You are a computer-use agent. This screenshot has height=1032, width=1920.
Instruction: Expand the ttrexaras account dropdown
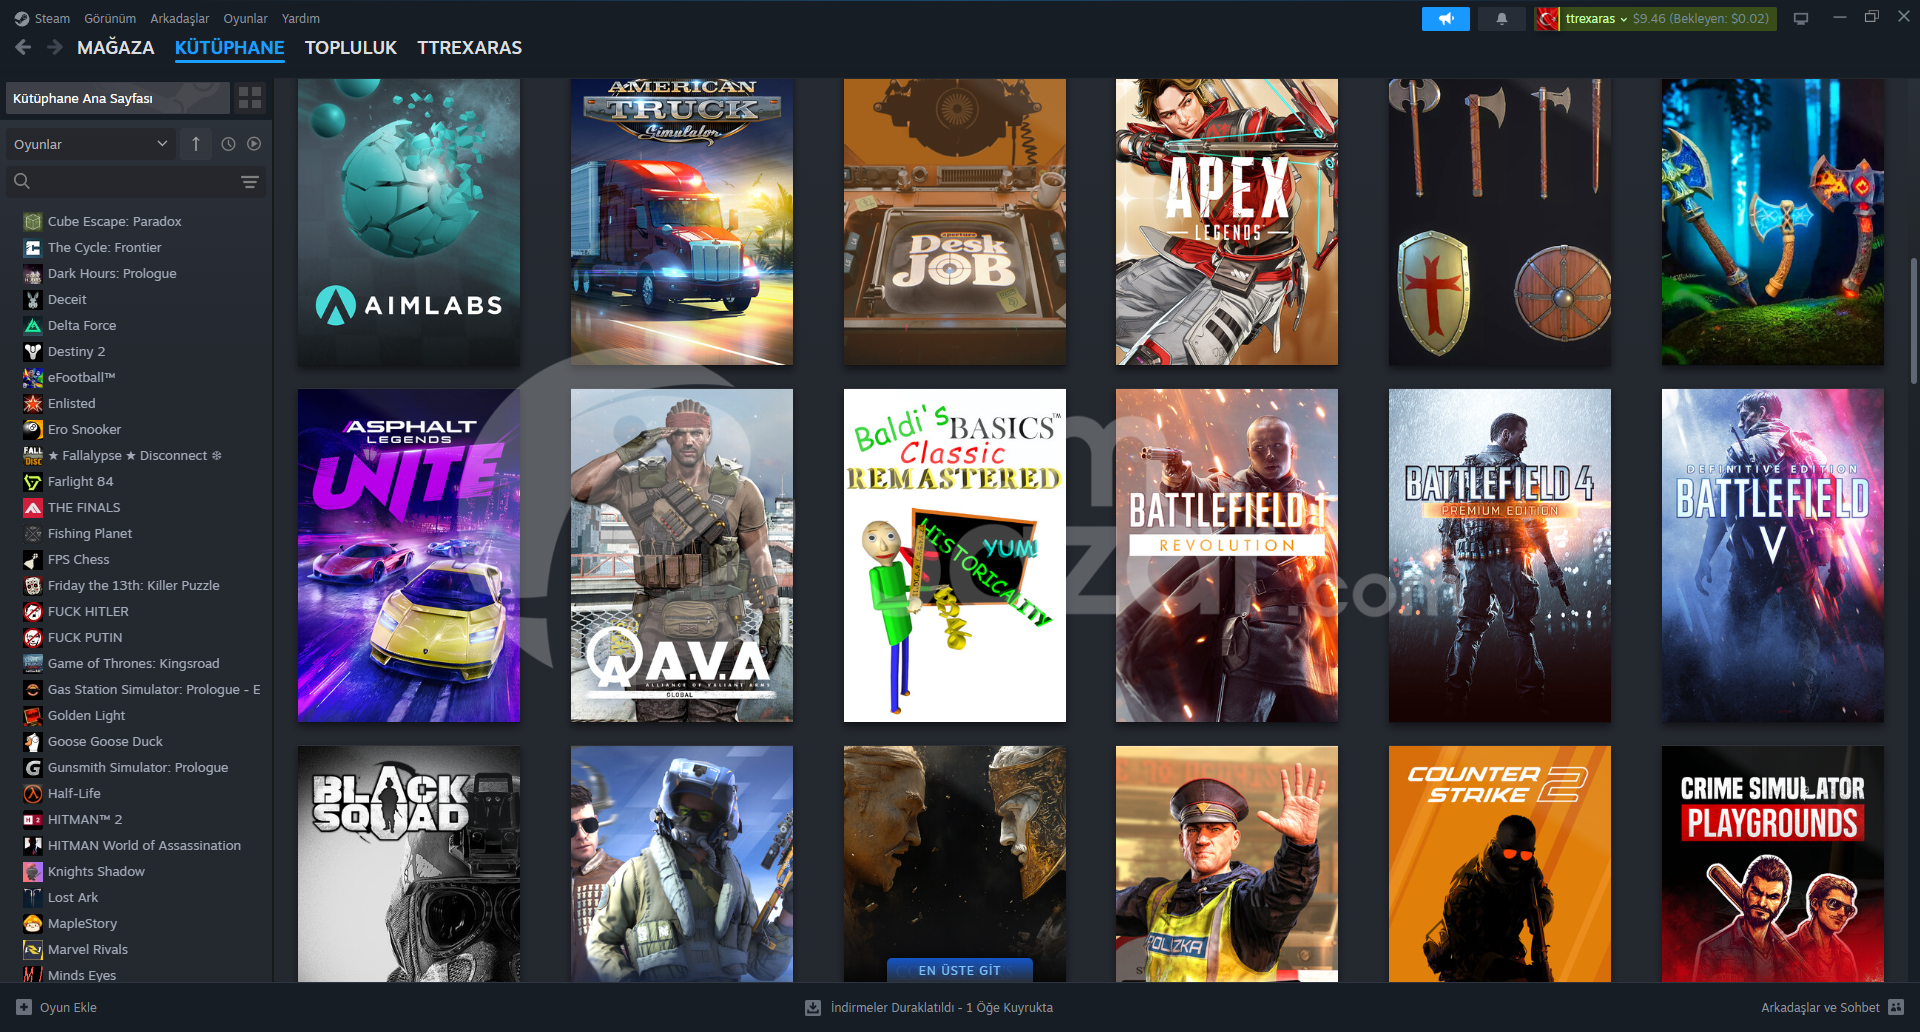(1596, 19)
